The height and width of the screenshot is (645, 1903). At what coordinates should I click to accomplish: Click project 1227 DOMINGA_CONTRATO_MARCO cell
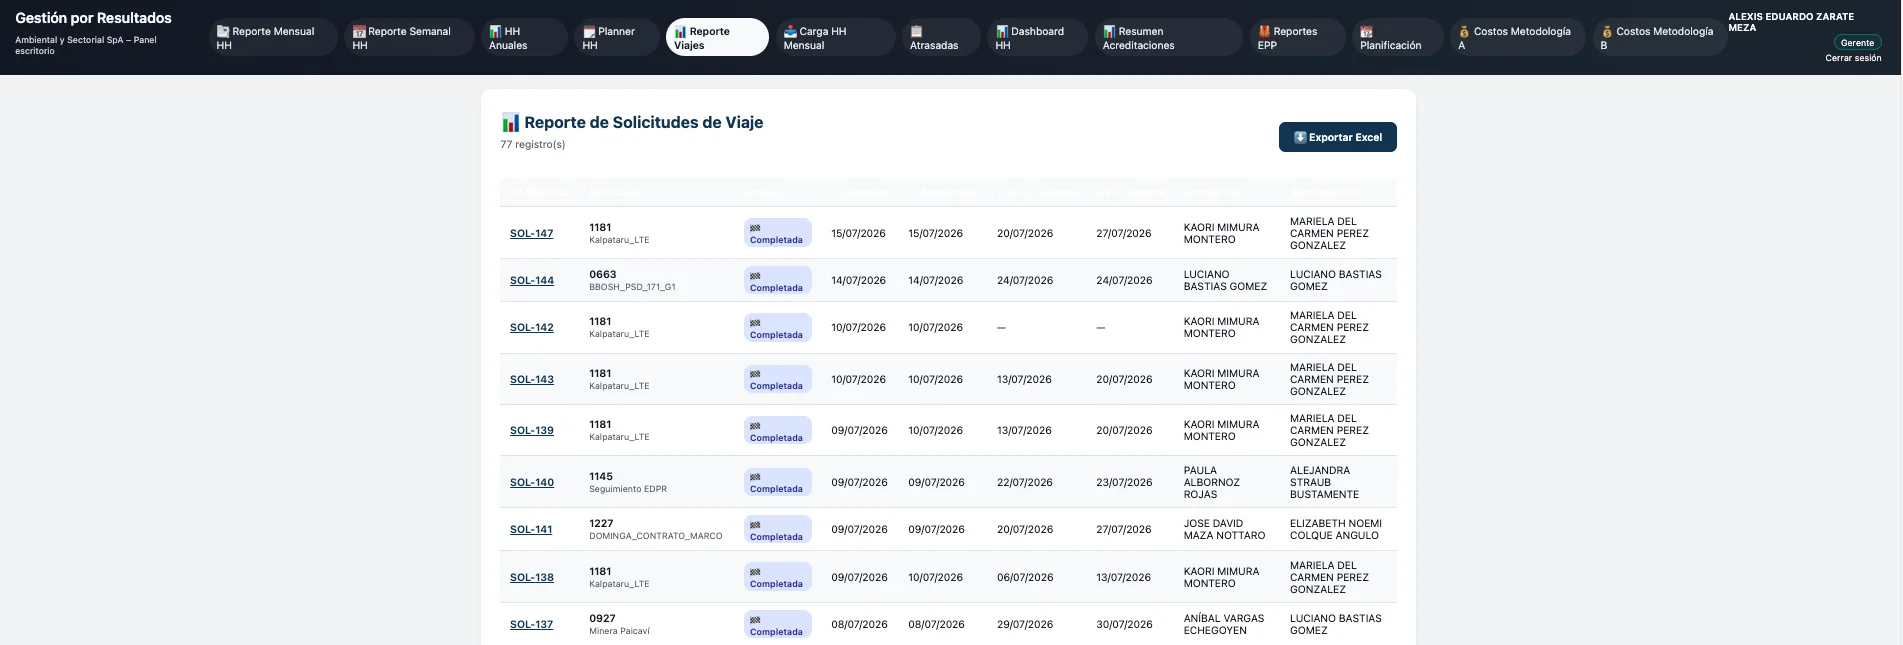click(x=655, y=529)
